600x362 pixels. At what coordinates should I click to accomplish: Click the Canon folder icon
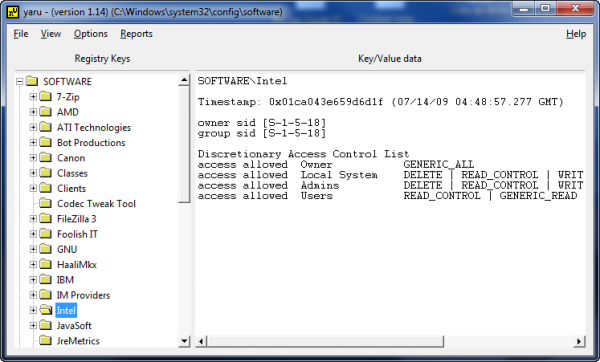46,157
